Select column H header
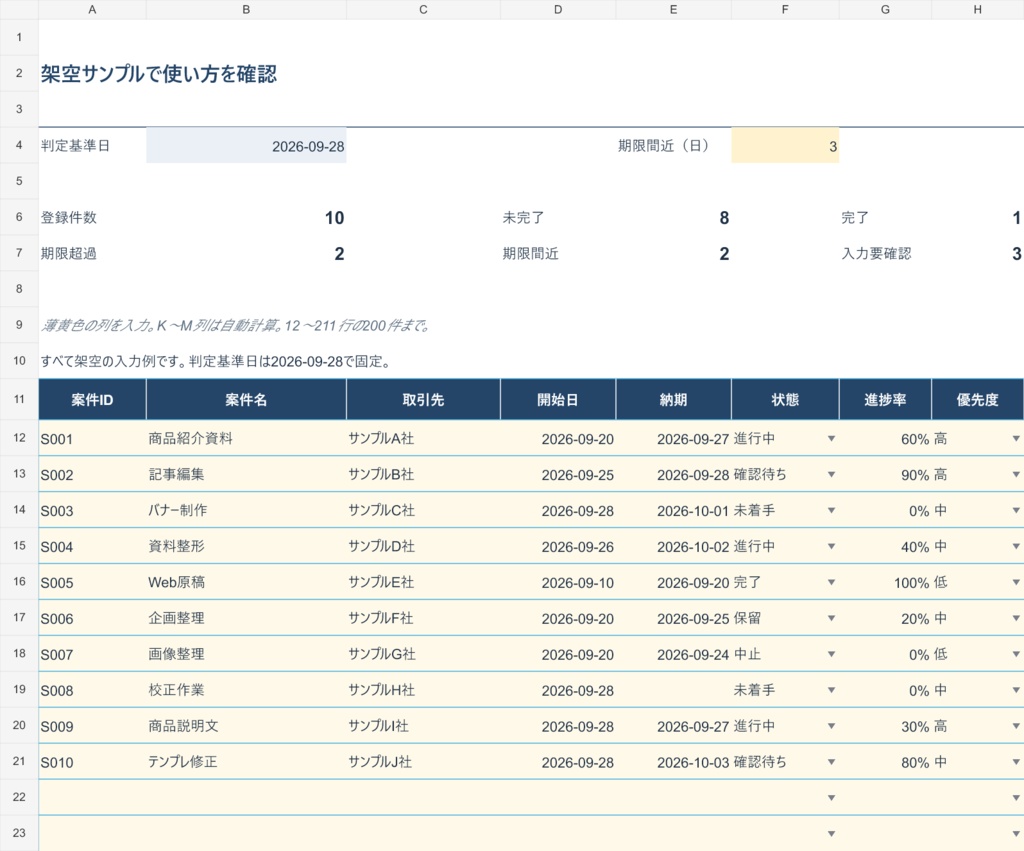The width and height of the screenshot is (1024, 851). pos(978,10)
